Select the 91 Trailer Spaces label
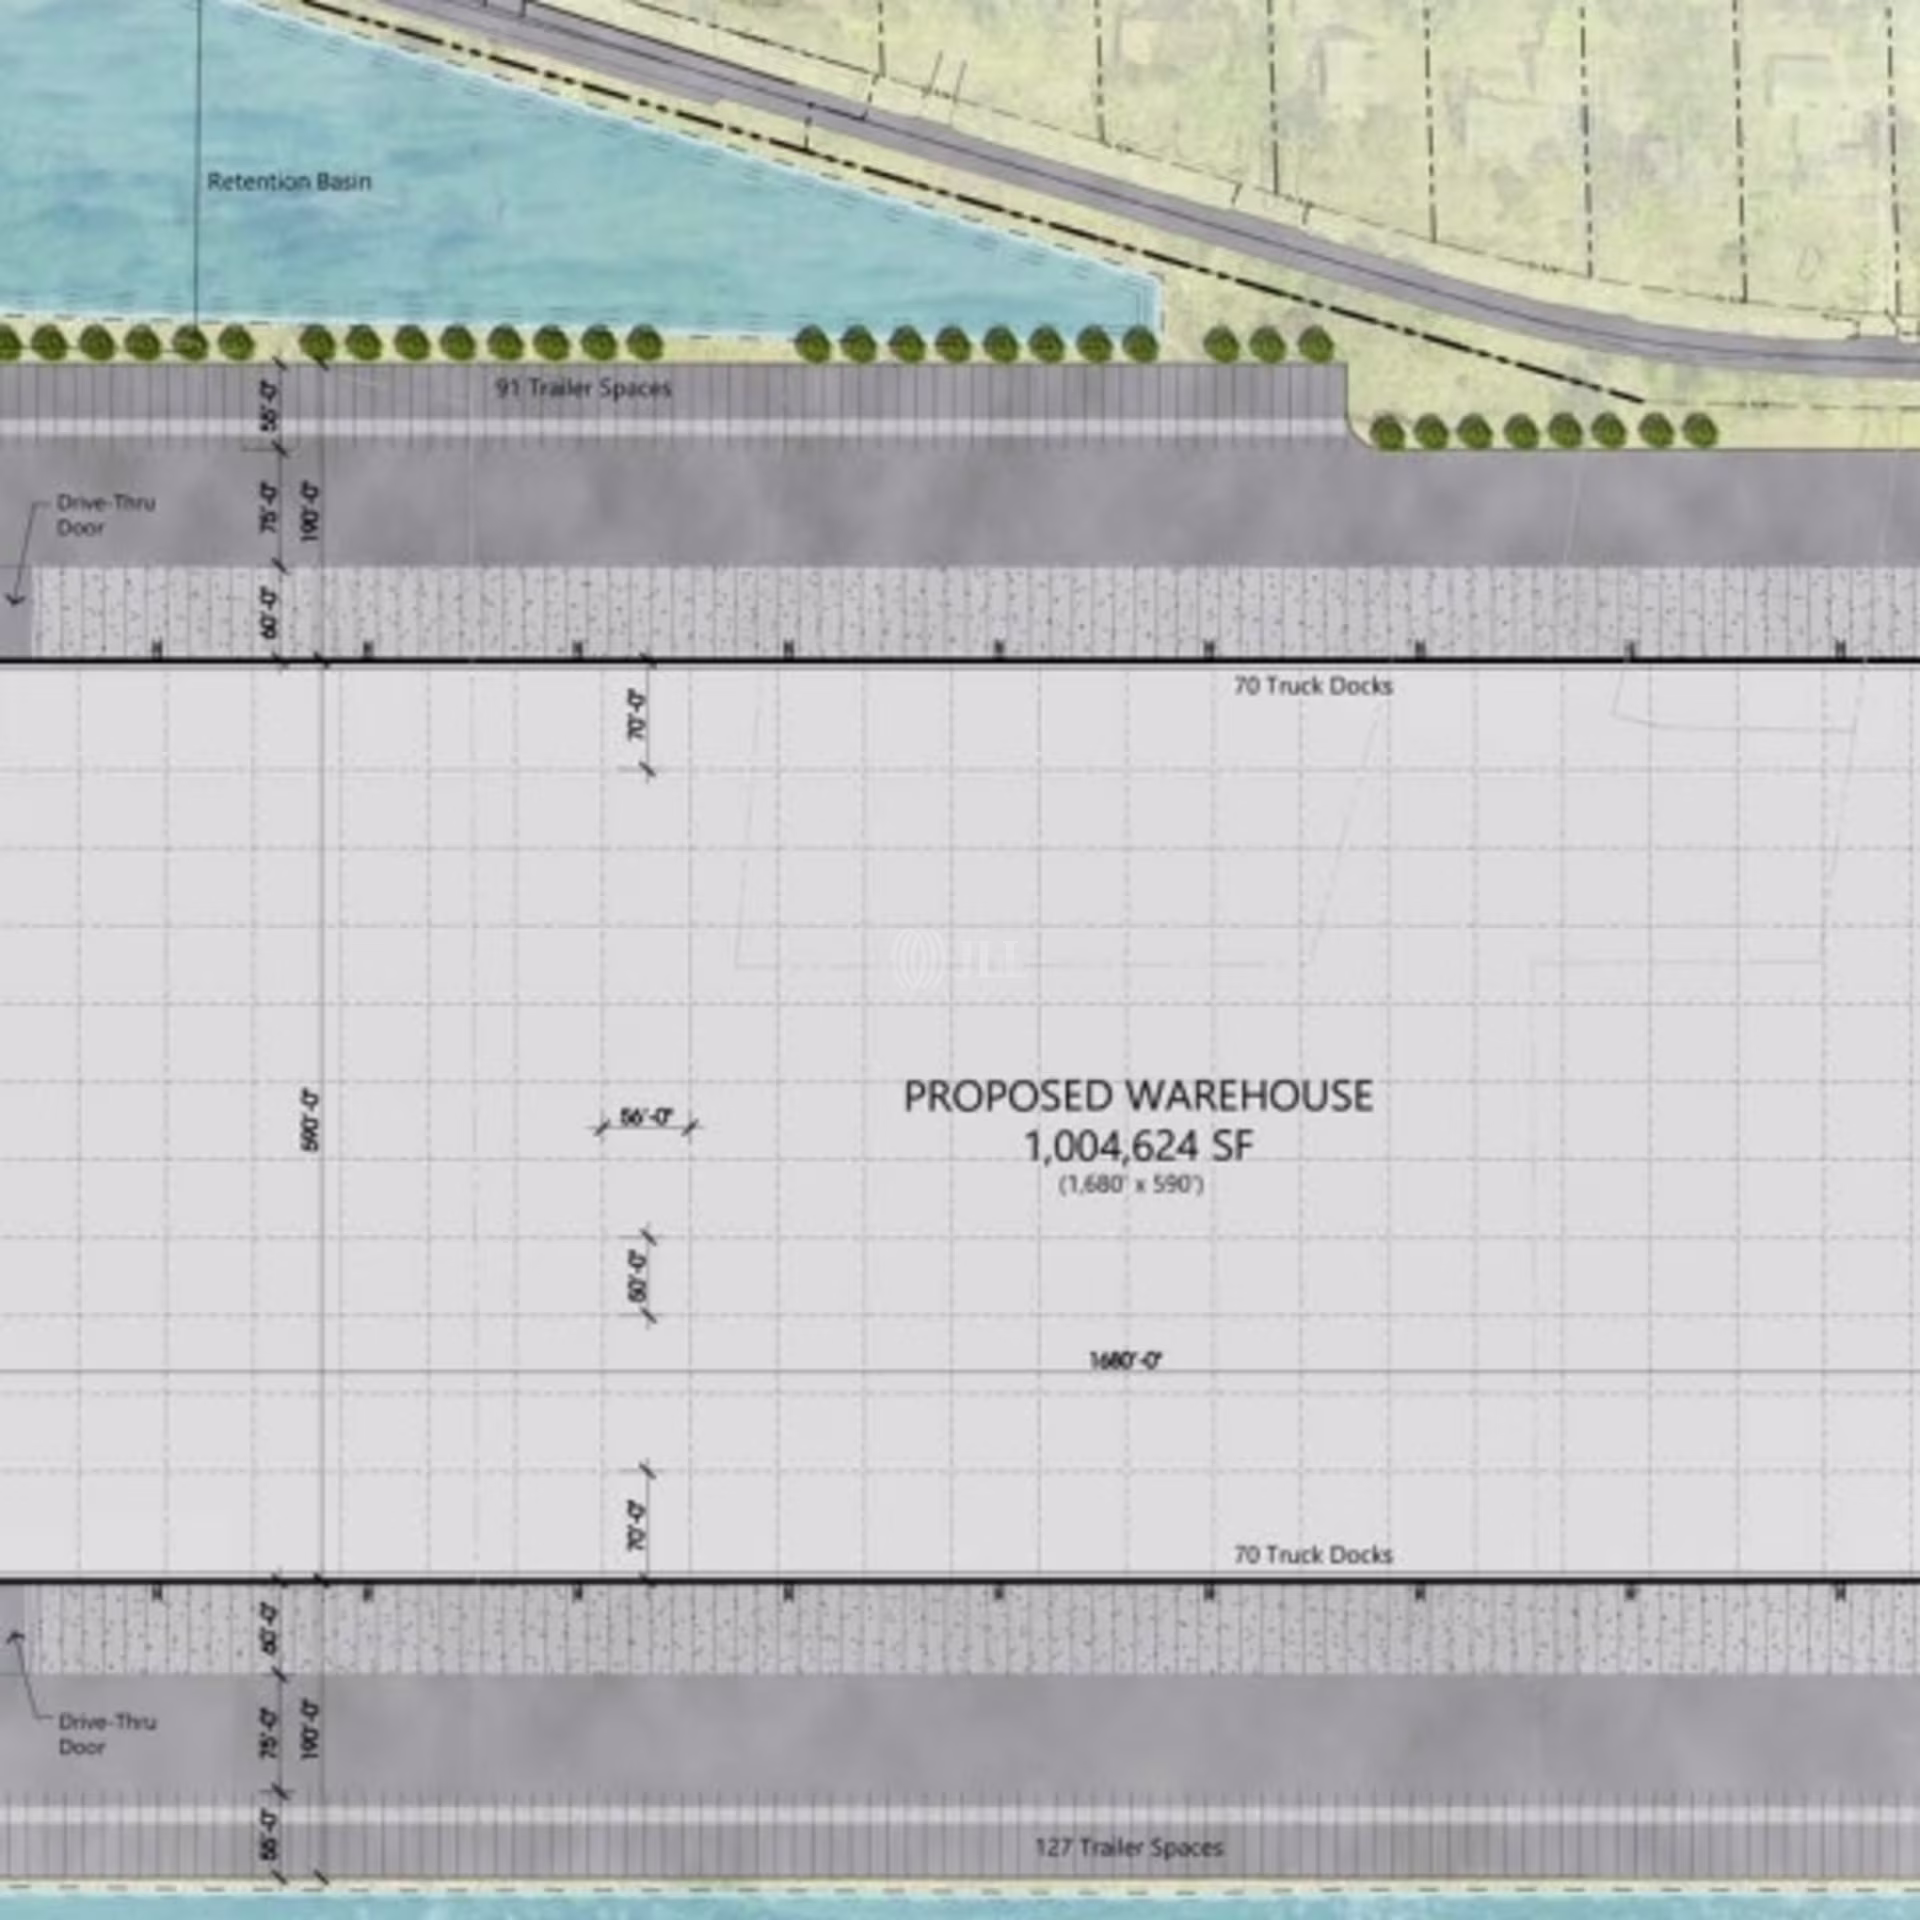The height and width of the screenshot is (1920, 1920). point(583,388)
